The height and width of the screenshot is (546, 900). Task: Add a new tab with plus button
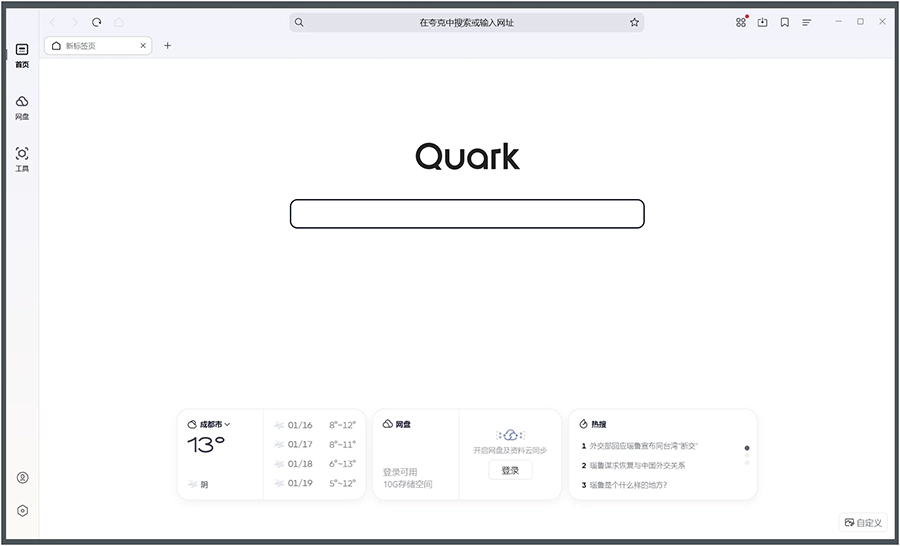point(167,45)
